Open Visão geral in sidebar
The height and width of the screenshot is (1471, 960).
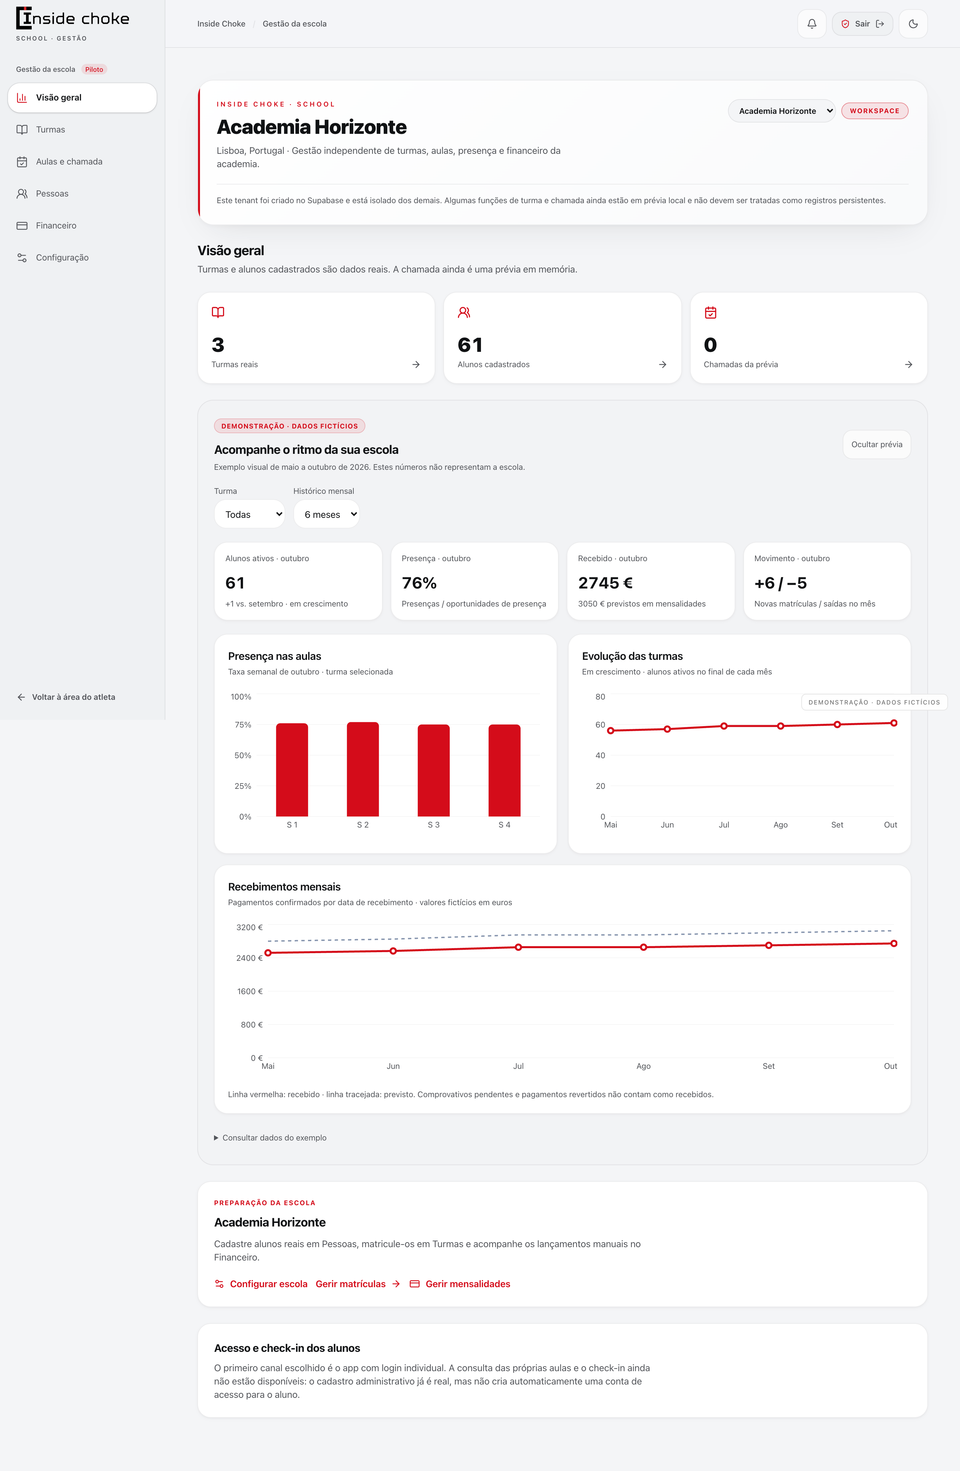82,98
